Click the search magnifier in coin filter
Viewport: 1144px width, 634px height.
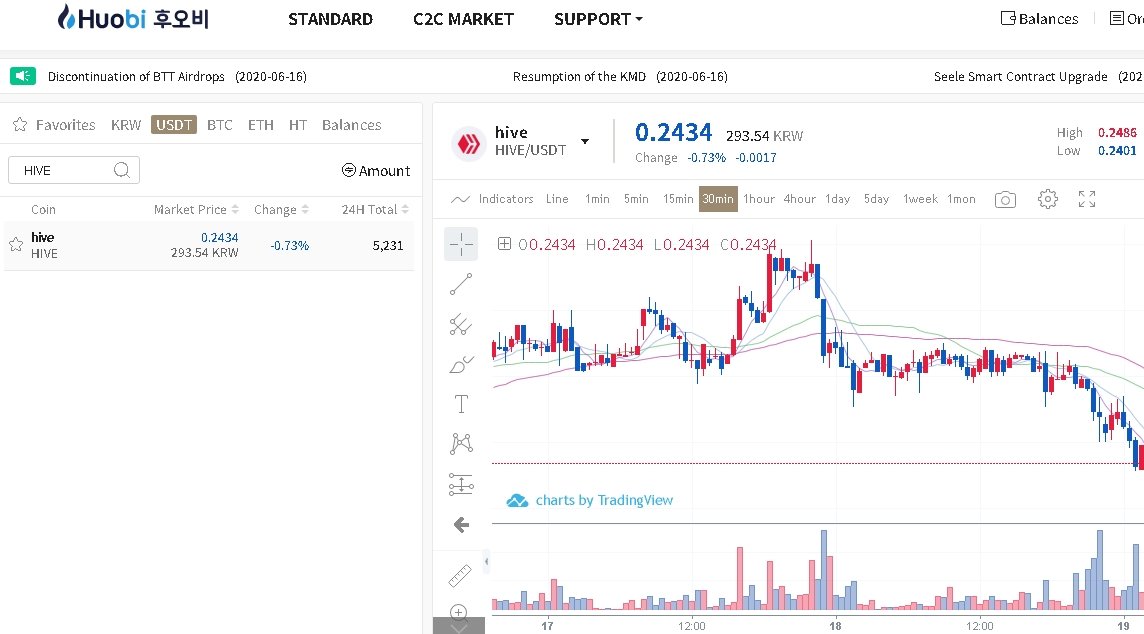tap(122, 170)
